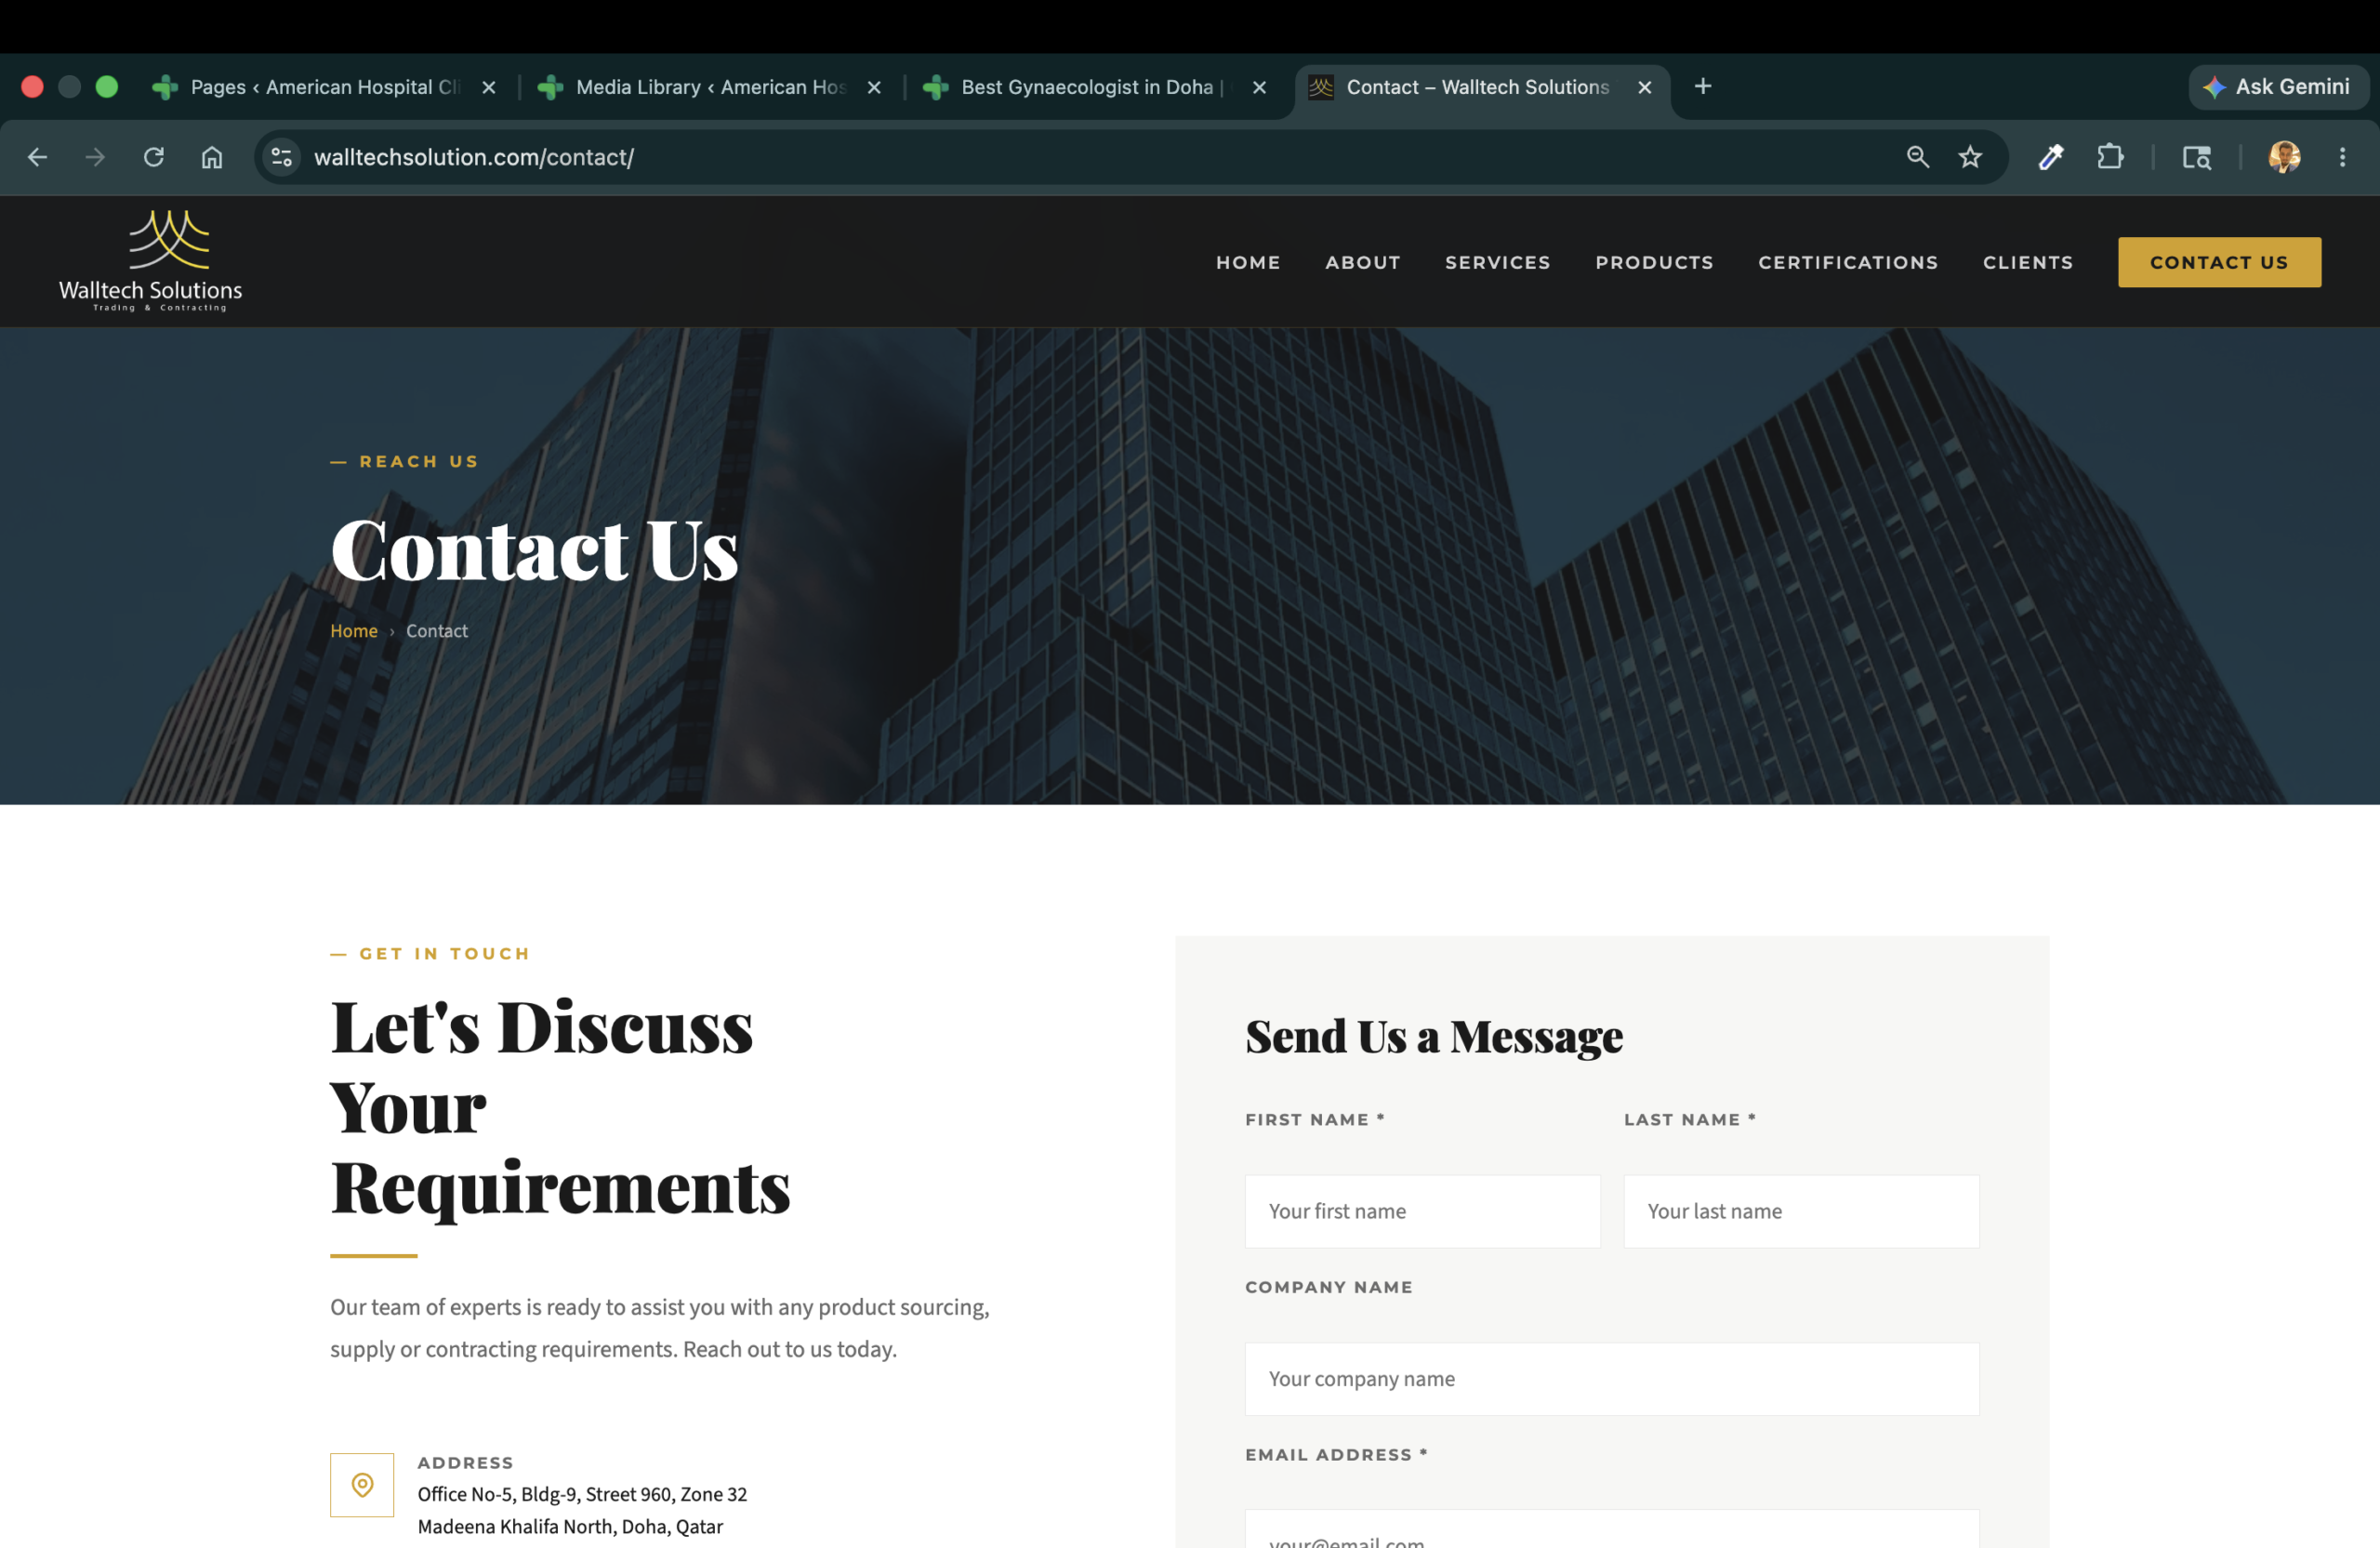Open a new tab with the plus icon
The image size is (2380, 1548).
pos(1703,87)
